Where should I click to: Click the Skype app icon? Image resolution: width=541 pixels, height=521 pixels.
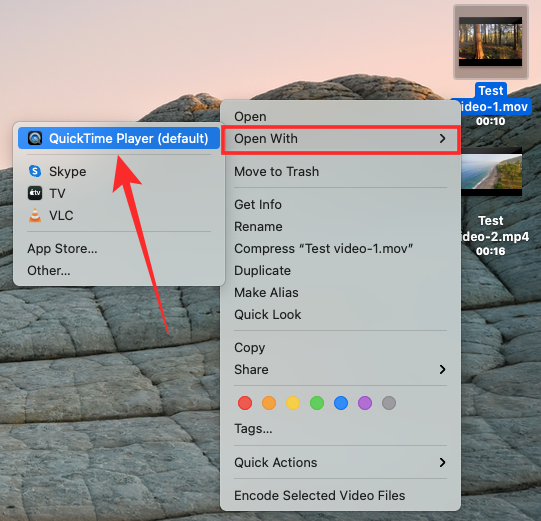pyautogui.click(x=35, y=171)
